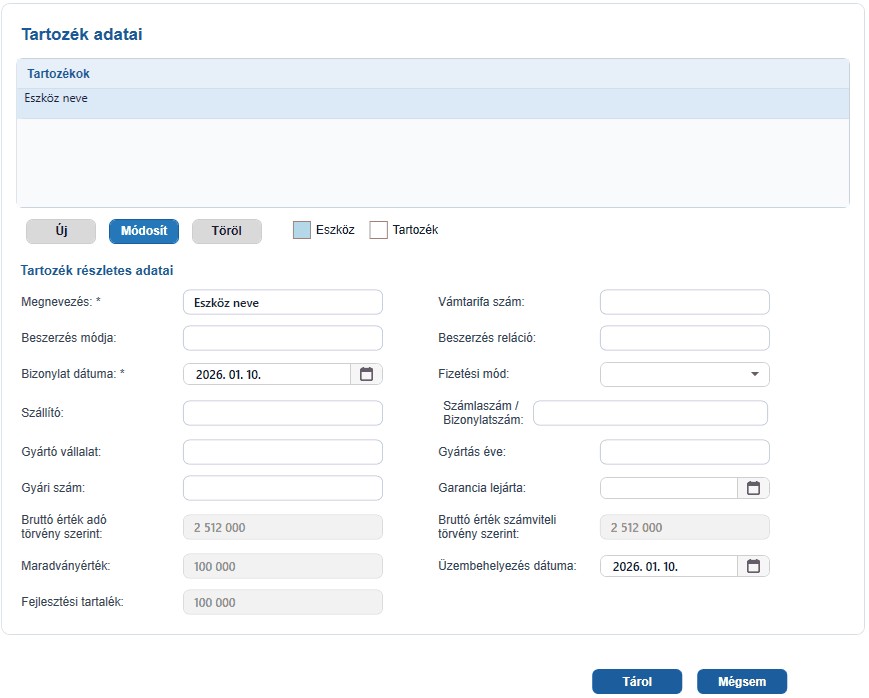The image size is (869, 698).
Task: Focus the Számlaszám / Bizonylatszám input field
Action: coord(650,413)
